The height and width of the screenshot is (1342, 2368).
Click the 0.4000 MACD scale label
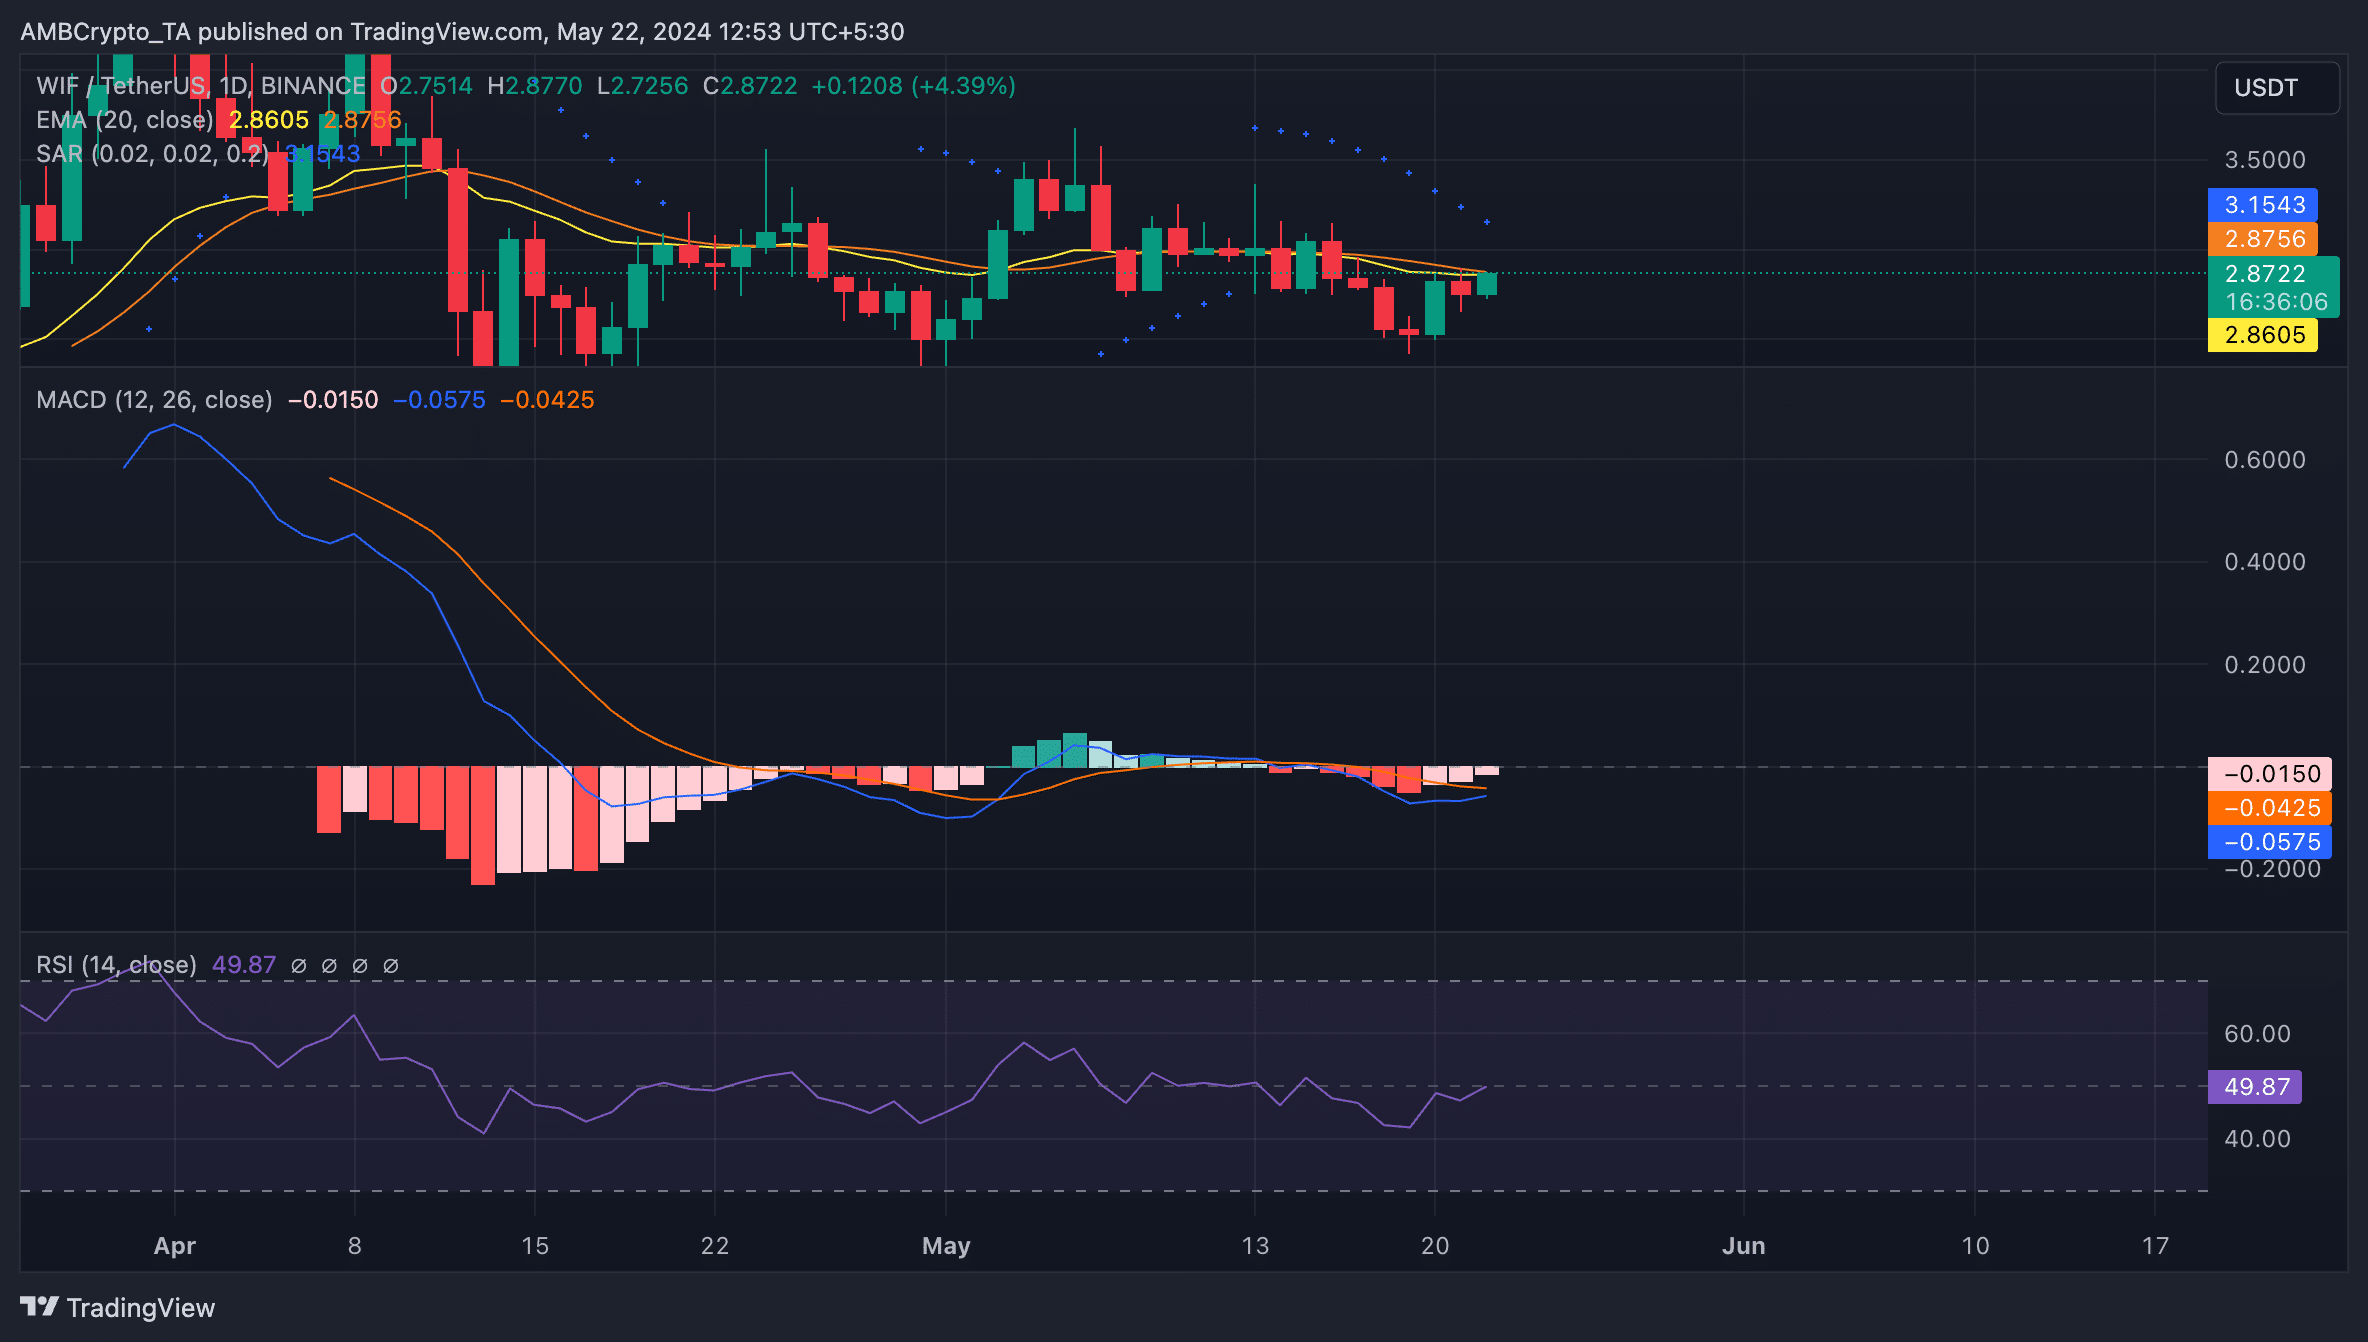click(x=2265, y=562)
